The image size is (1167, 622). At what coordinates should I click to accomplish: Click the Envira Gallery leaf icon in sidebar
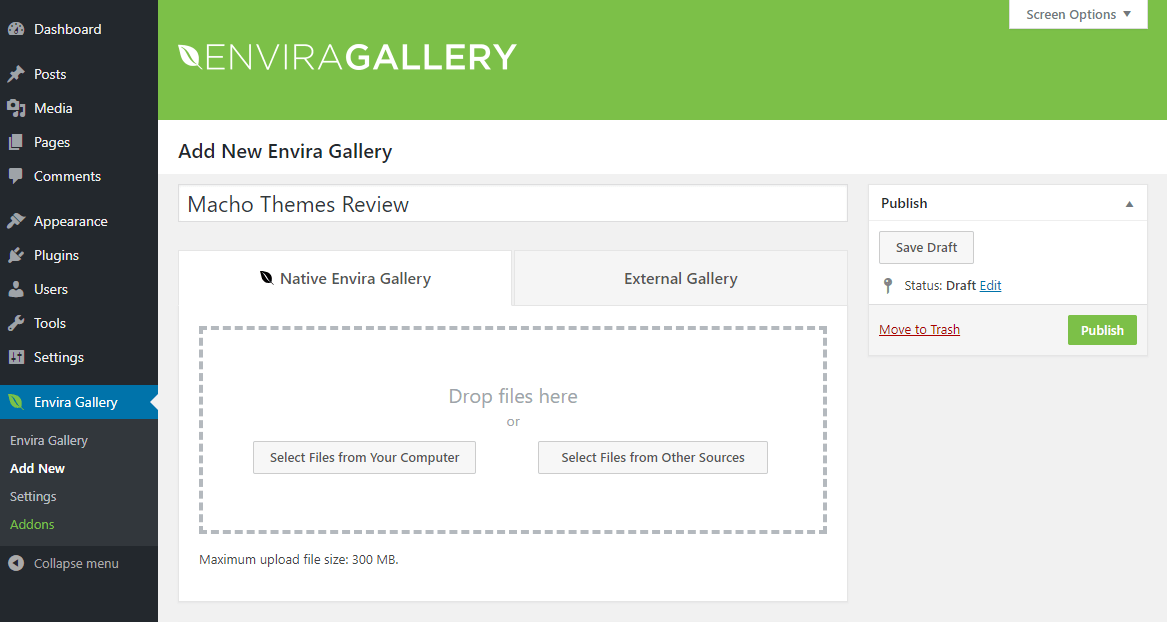16,402
